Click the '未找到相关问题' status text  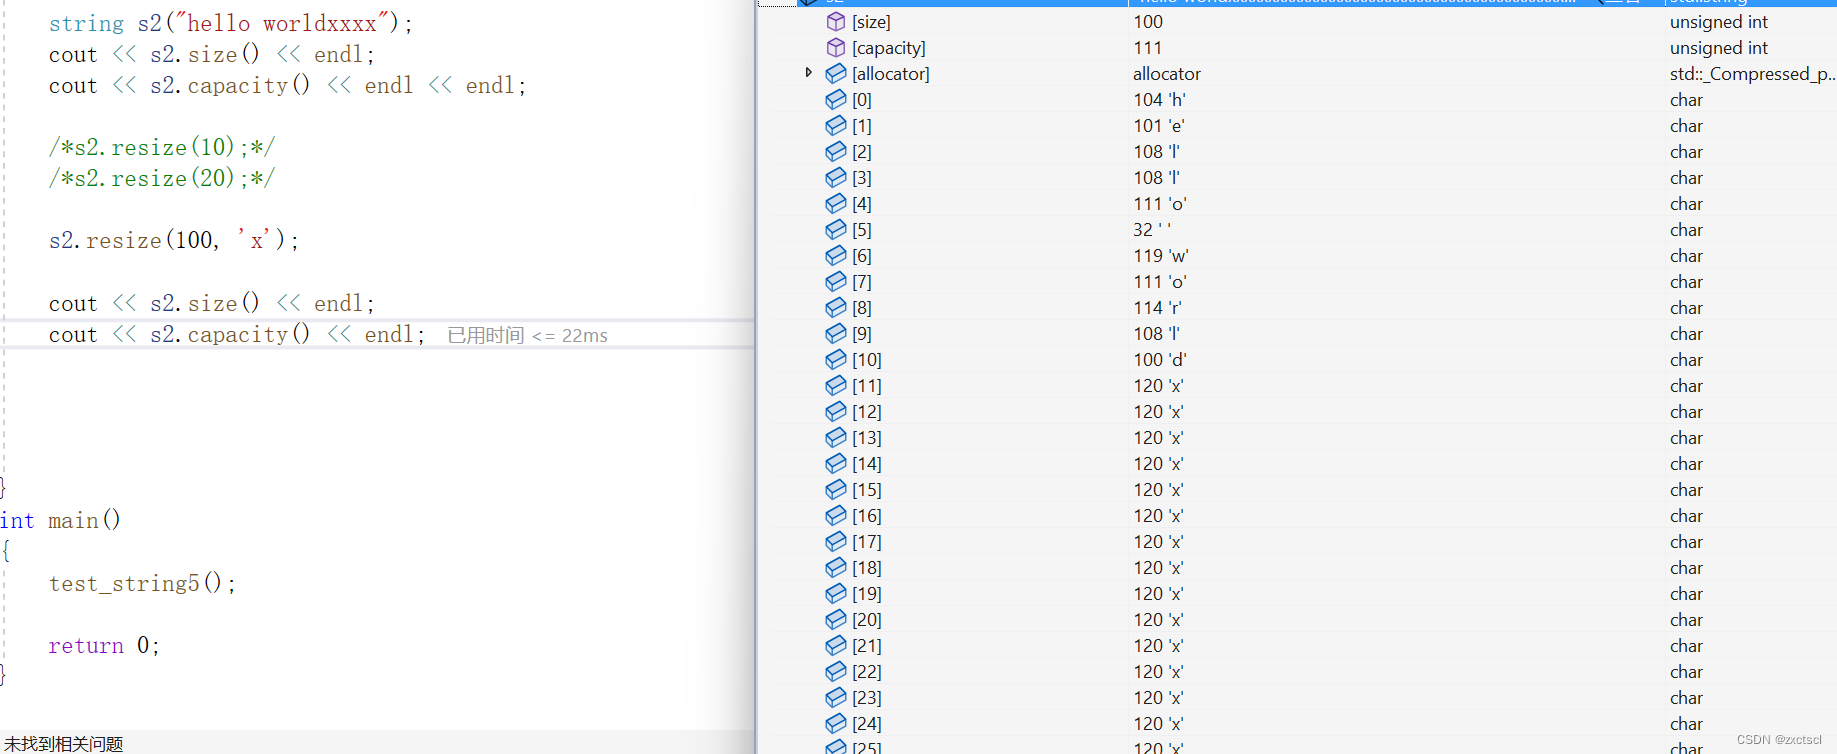pos(63,744)
